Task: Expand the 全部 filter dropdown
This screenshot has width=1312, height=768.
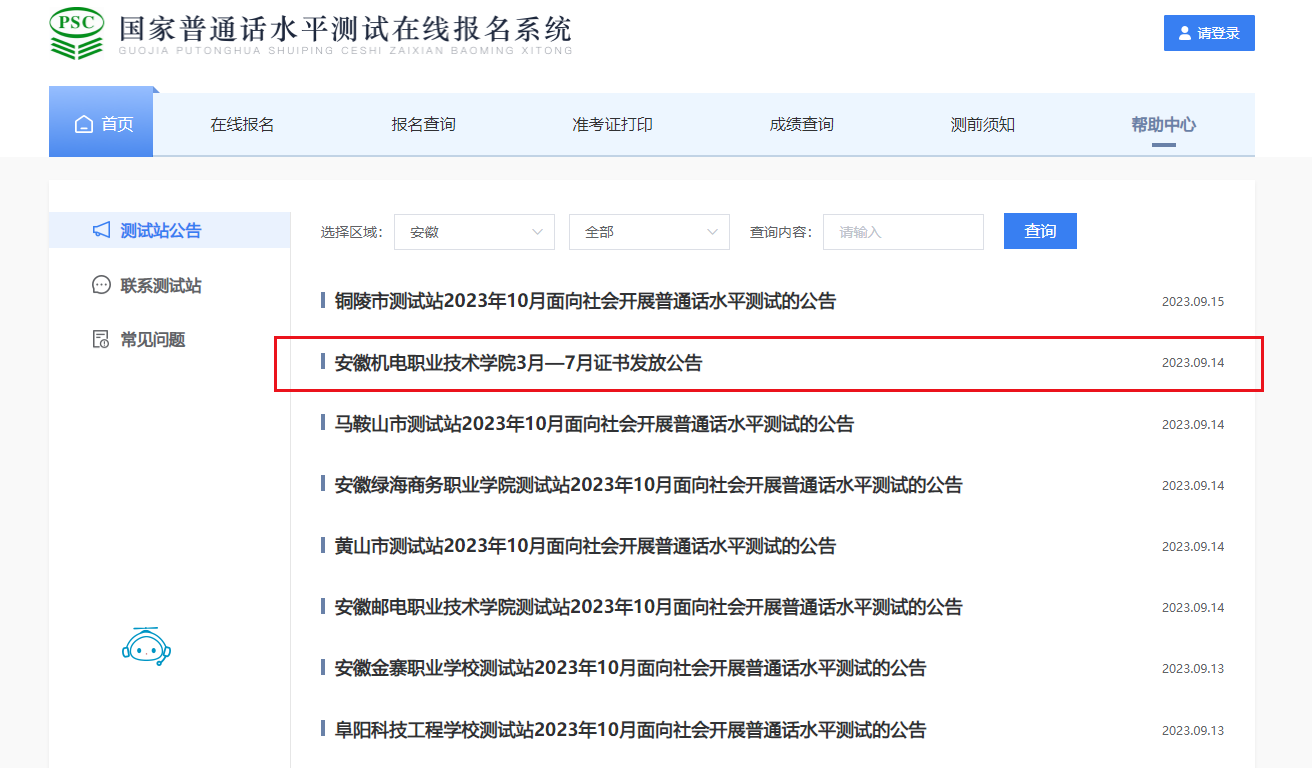Action: coord(649,232)
